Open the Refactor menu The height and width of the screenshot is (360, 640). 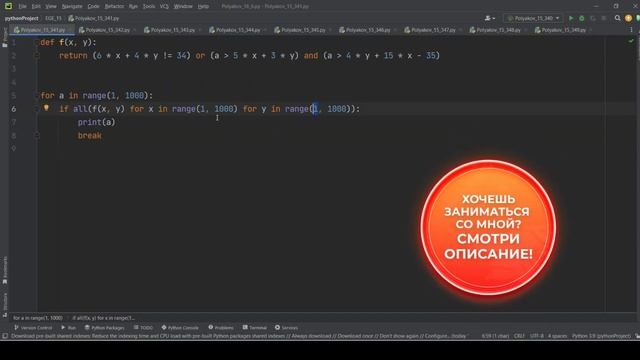(x=114, y=6)
